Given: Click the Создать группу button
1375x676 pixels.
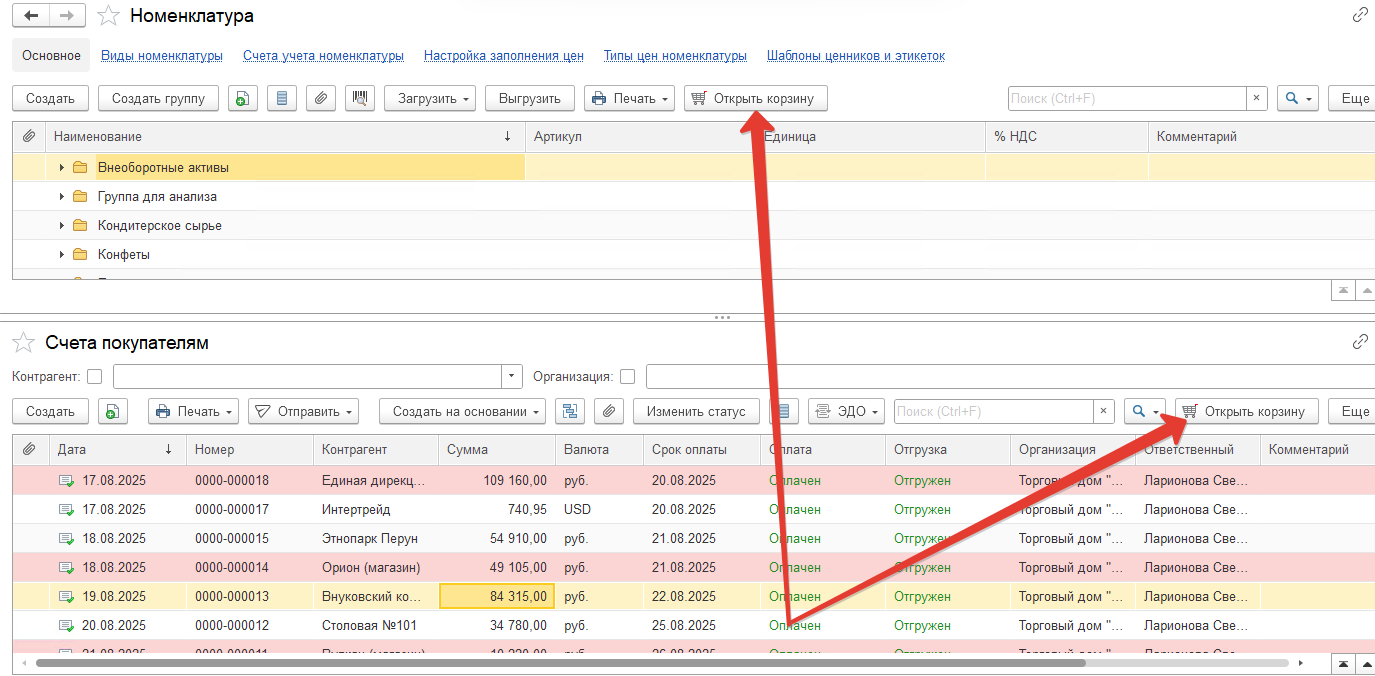Looking at the screenshot, I should [158, 98].
